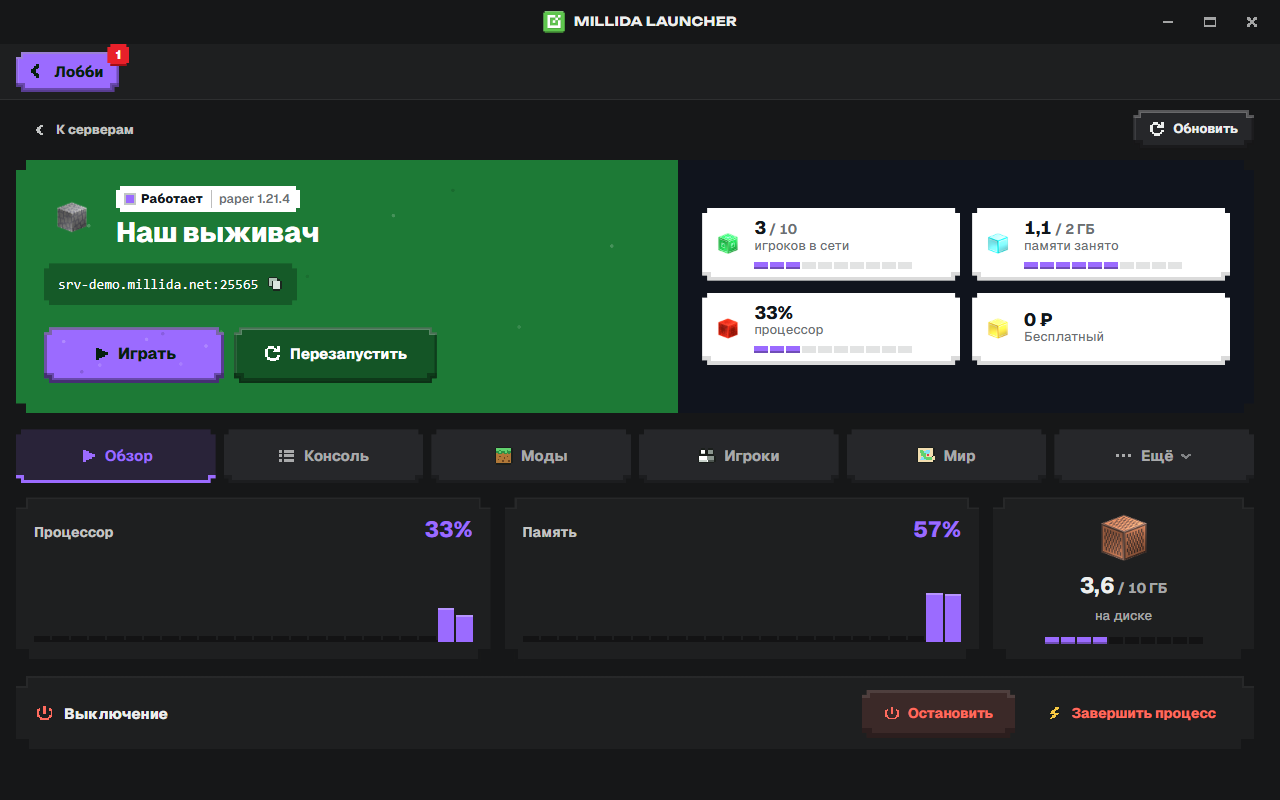1280x800 pixels.
Task: Click the Обновить refresh button
Action: (x=1193, y=129)
